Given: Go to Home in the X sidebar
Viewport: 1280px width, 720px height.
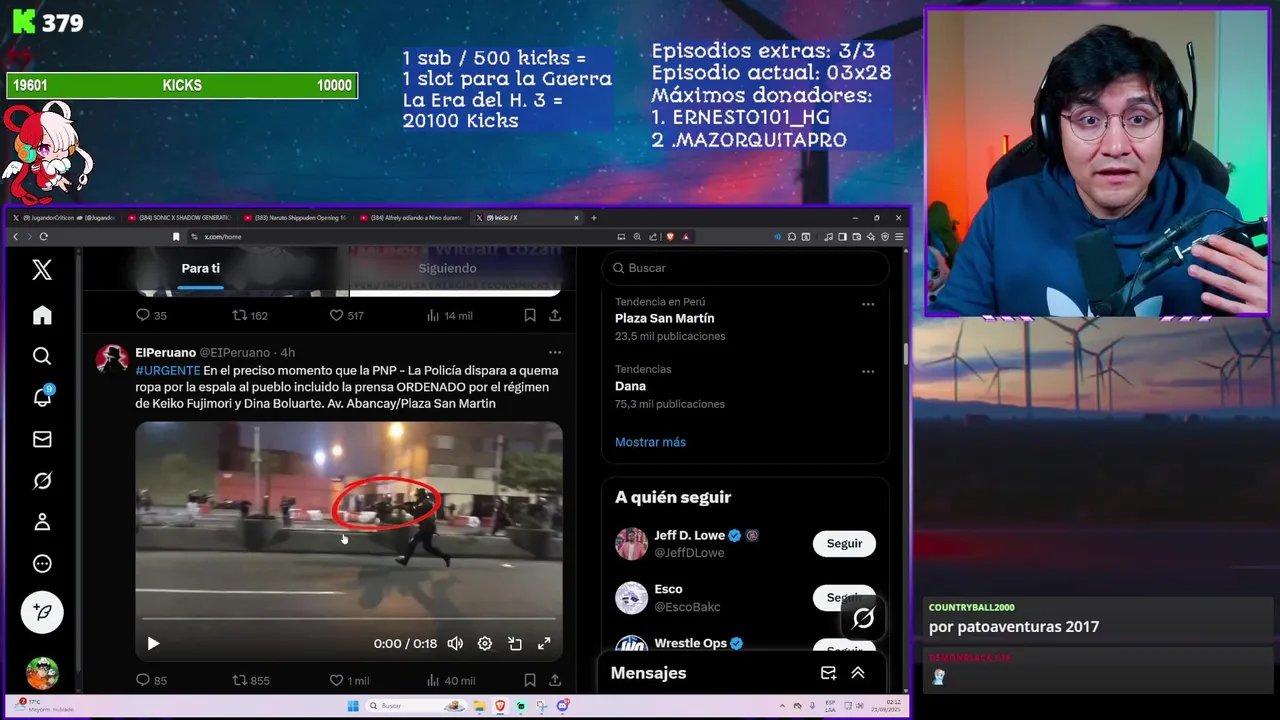Looking at the screenshot, I should pyautogui.click(x=42, y=315).
